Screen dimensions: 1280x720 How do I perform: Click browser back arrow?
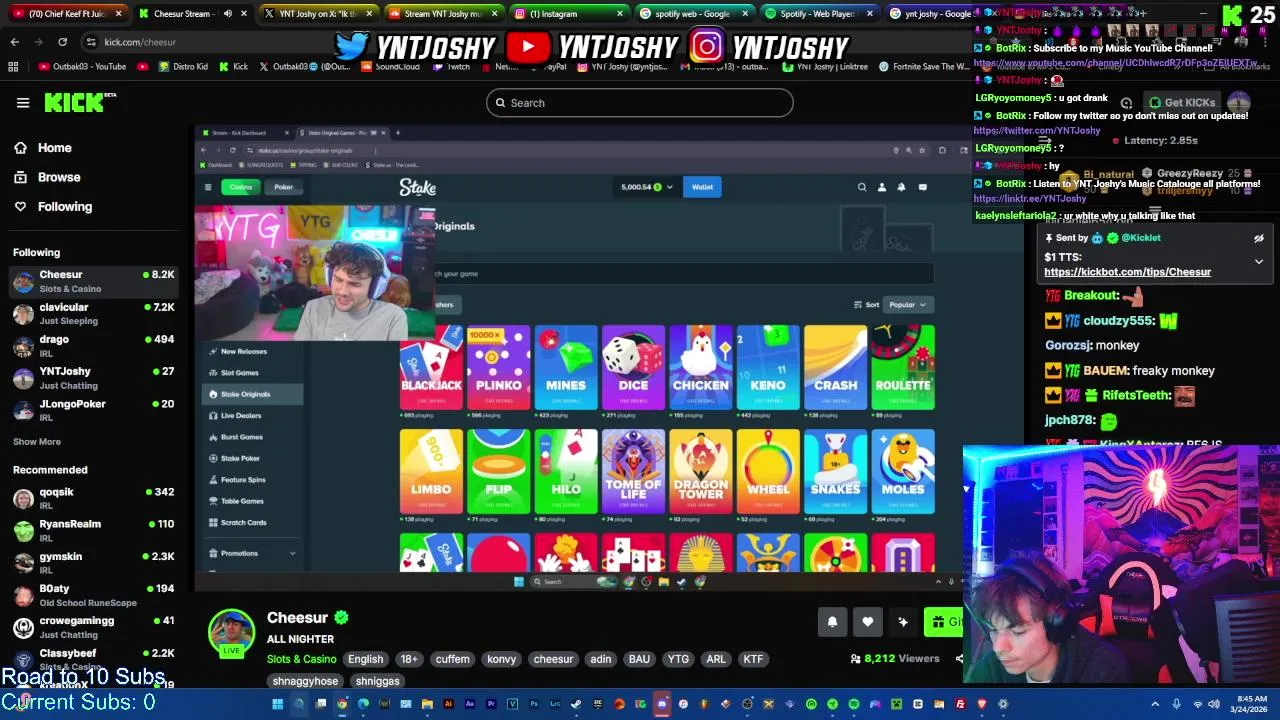pyautogui.click(x=14, y=42)
